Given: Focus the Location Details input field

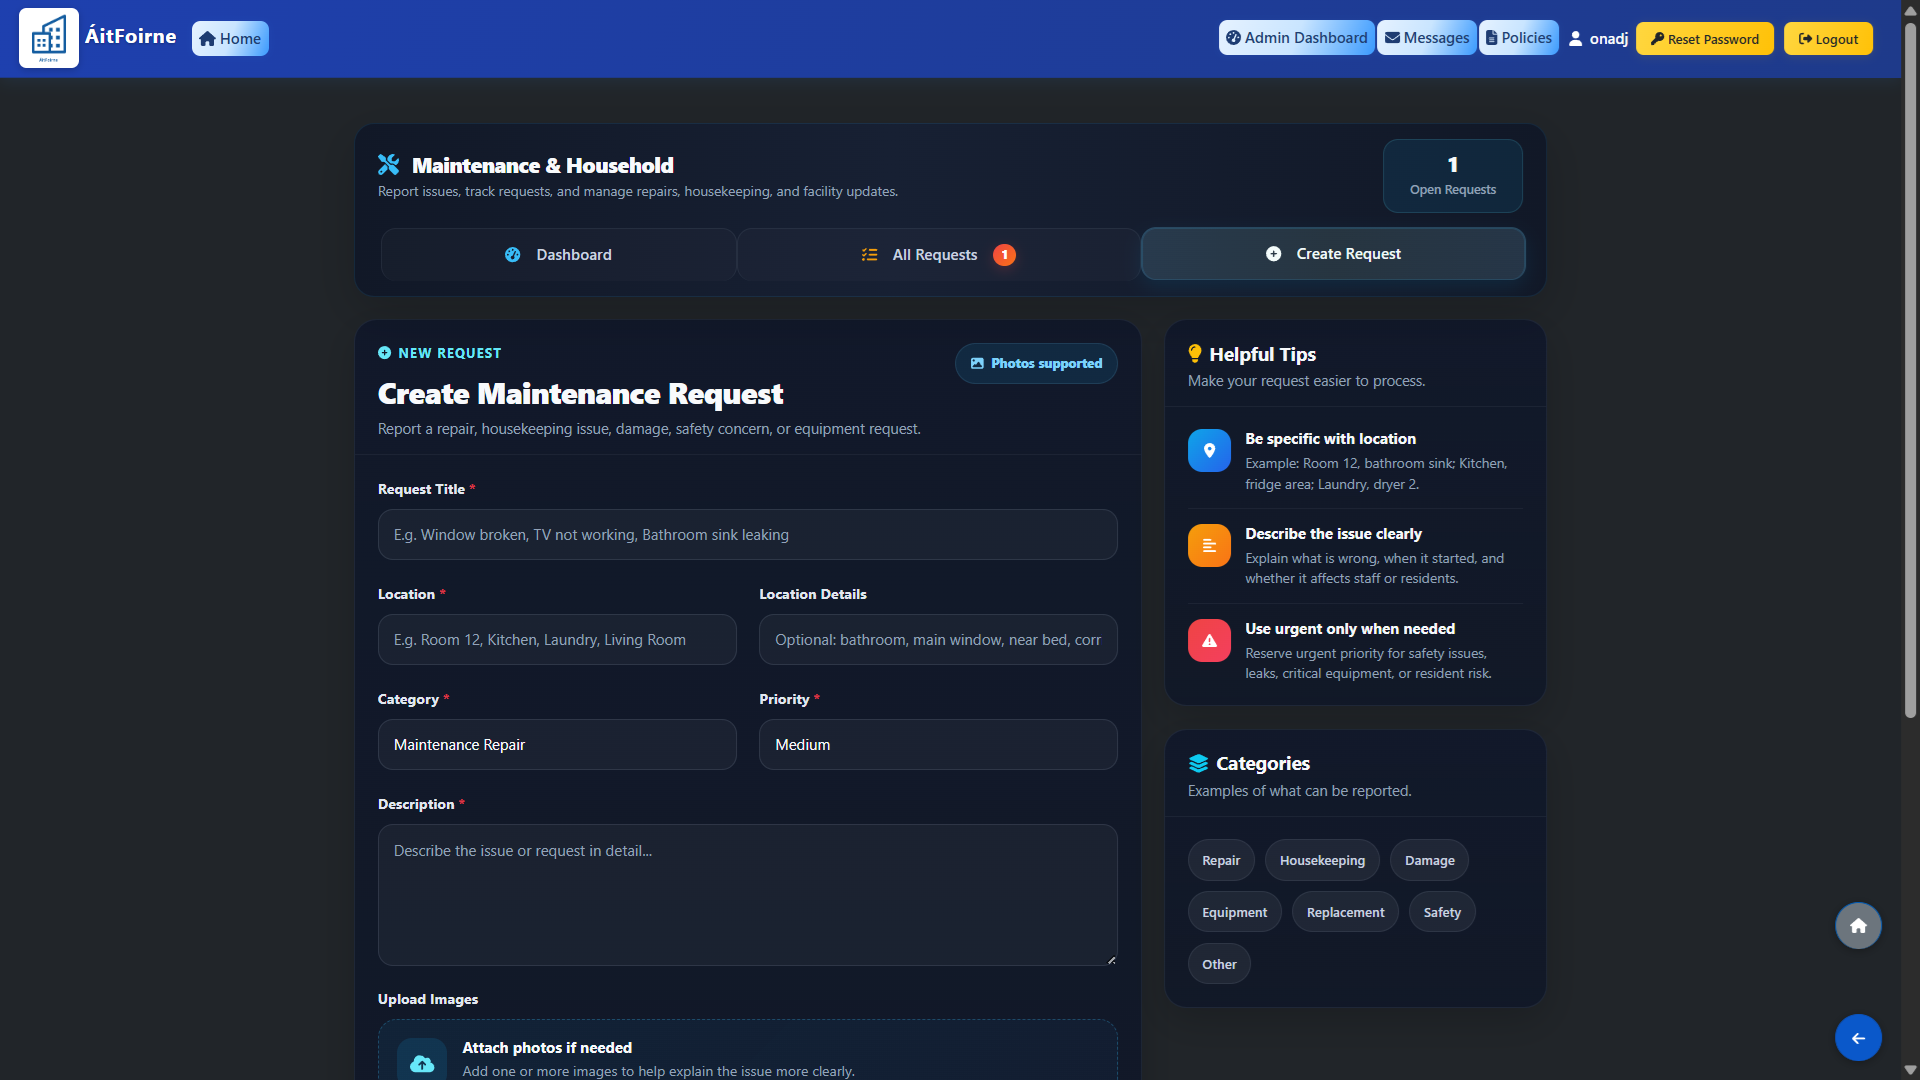Looking at the screenshot, I should point(938,640).
